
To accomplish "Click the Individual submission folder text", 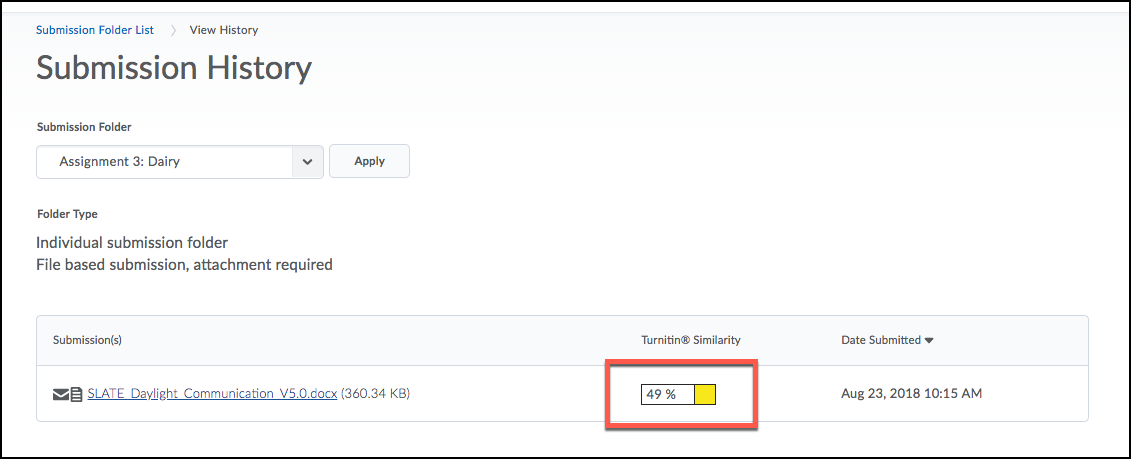I will (132, 243).
